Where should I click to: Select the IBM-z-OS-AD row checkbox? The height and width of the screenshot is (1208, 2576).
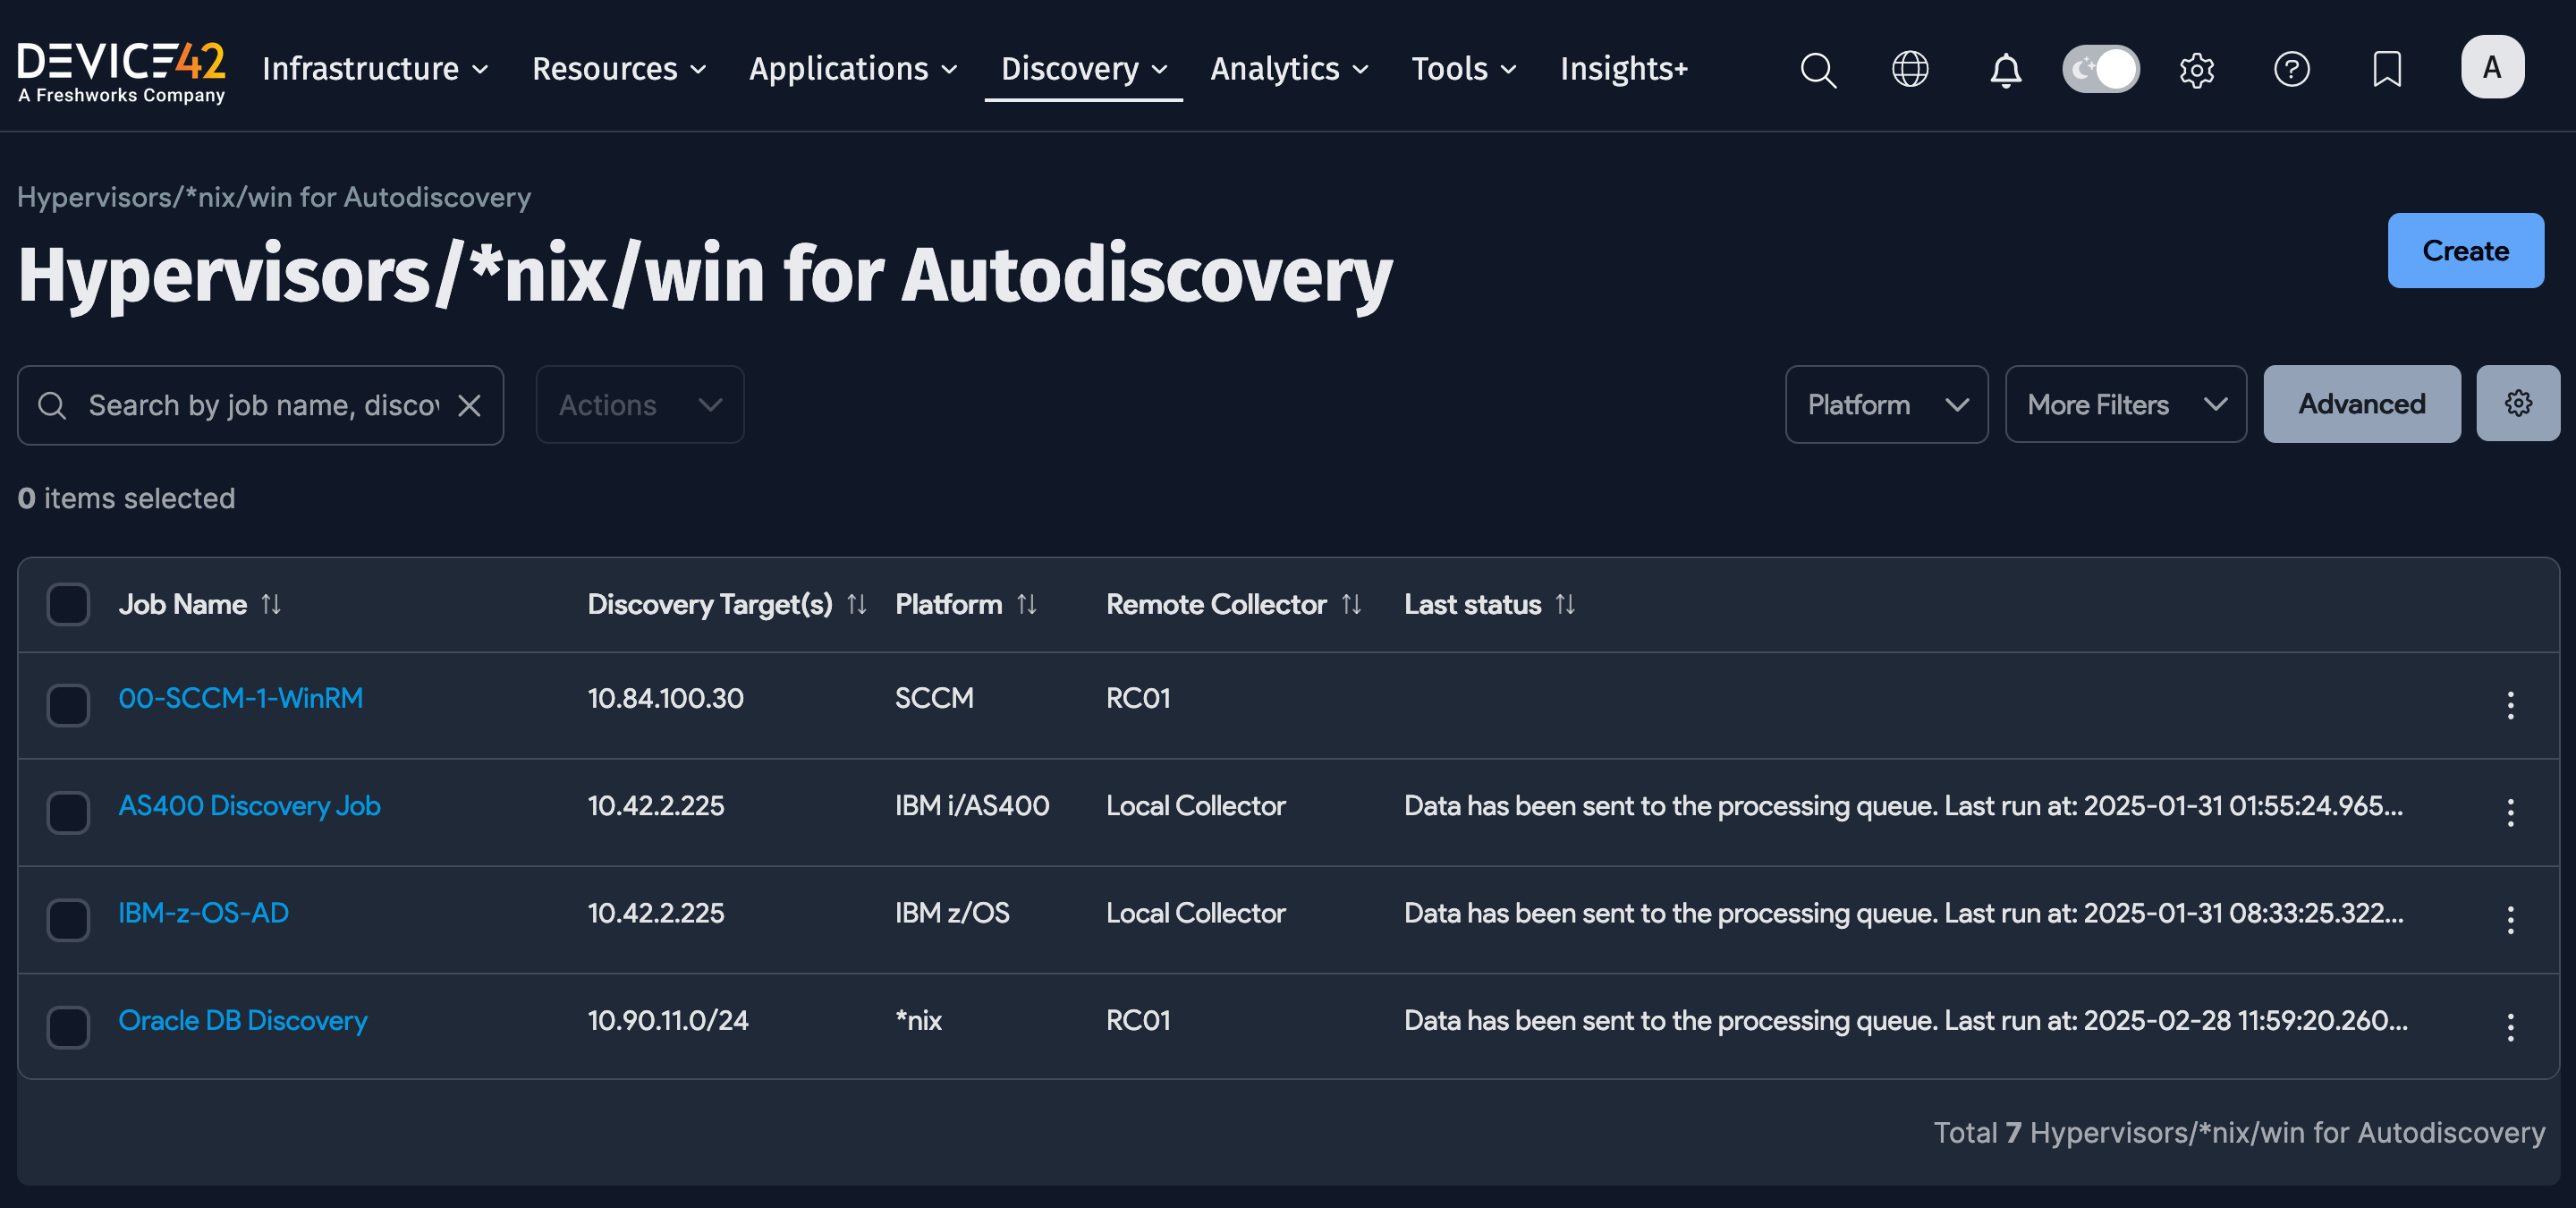(x=68, y=919)
